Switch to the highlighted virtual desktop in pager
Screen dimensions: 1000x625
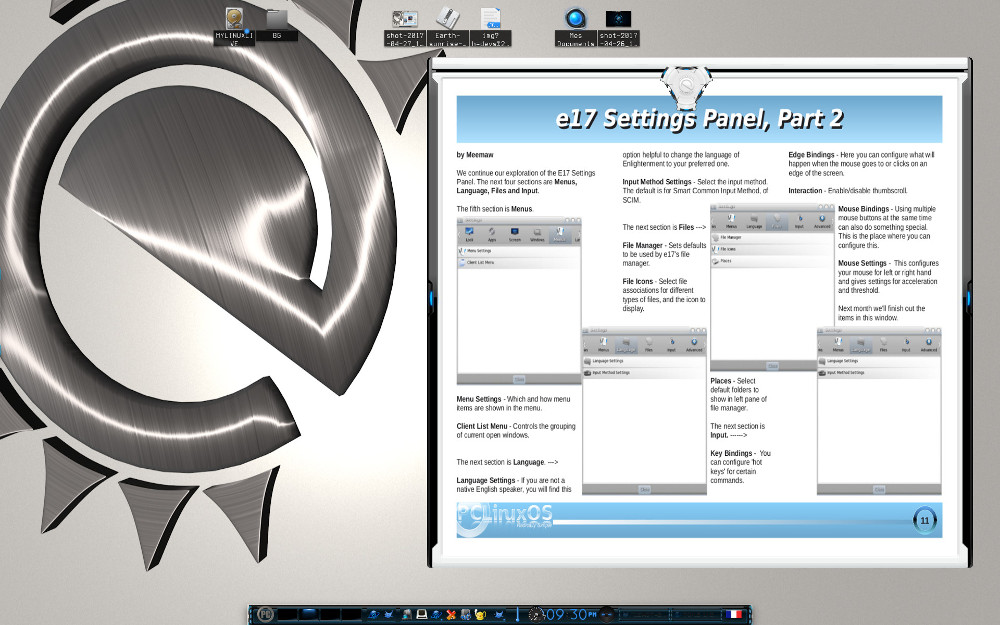point(309,614)
